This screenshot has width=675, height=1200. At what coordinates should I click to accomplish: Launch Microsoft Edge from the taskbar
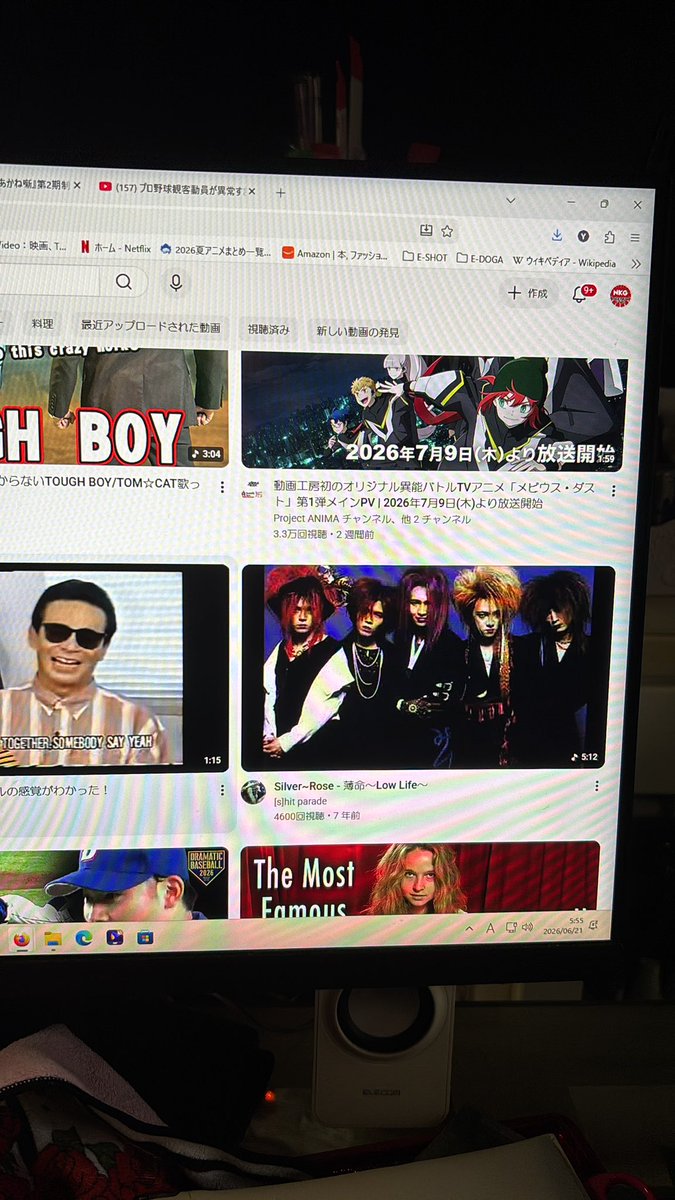pos(84,938)
